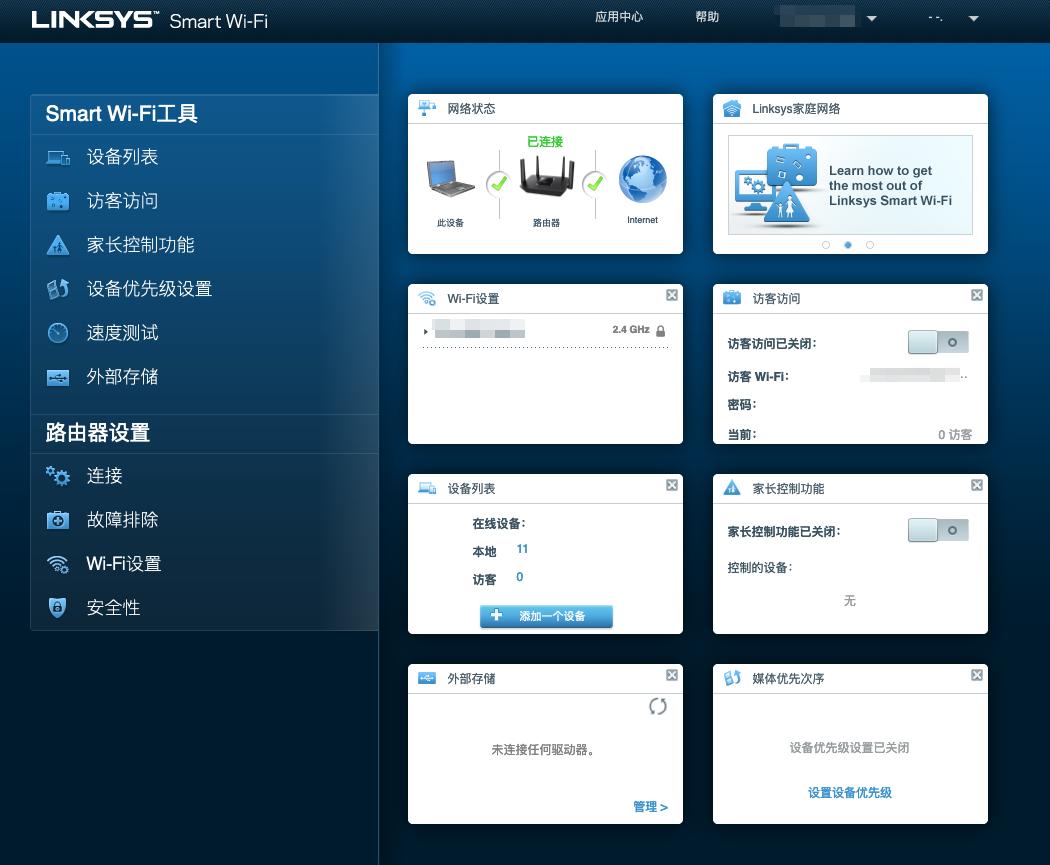Open the account dropdown in the top bar

coord(871,17)
